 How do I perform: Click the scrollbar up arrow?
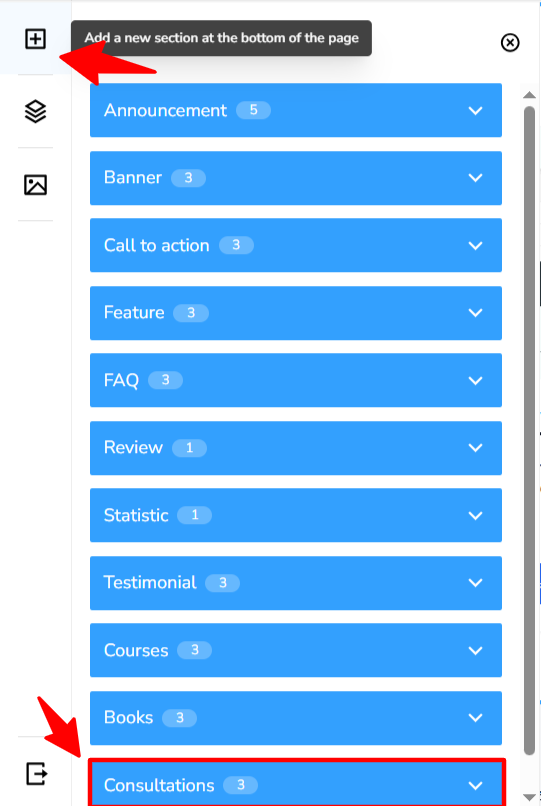(x=529, y=95)
